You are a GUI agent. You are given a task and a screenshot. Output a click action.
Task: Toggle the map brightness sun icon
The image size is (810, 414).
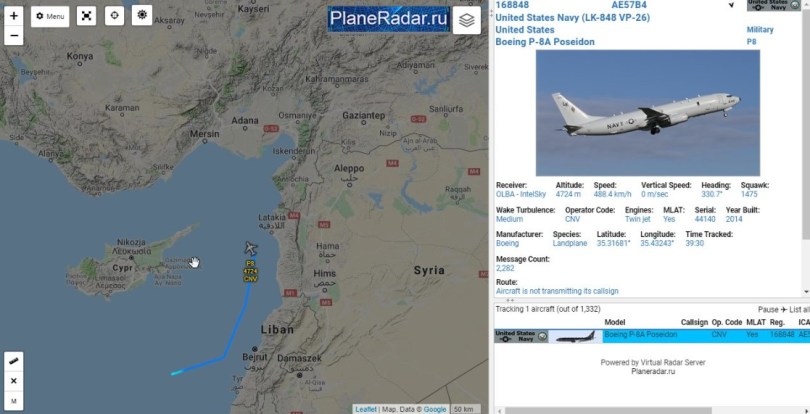point(142,15)
